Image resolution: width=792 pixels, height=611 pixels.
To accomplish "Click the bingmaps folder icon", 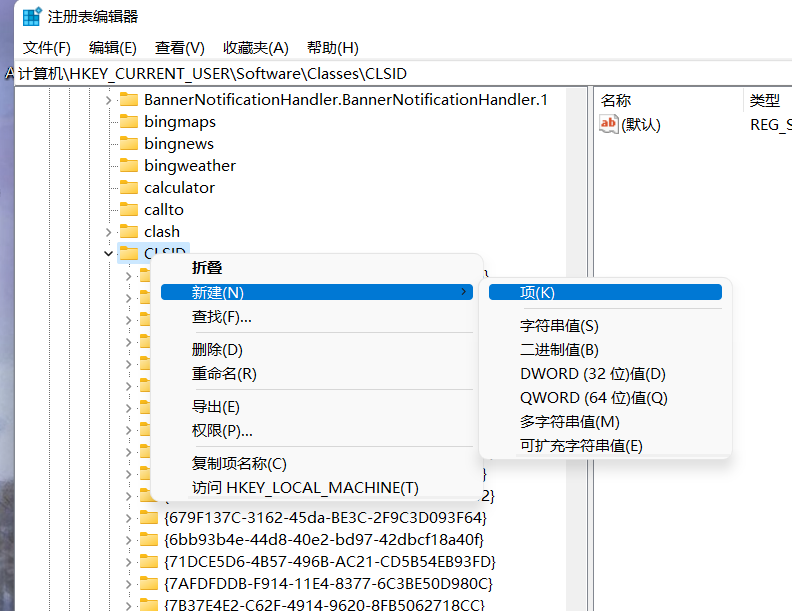I will click(x=129, y=122).
